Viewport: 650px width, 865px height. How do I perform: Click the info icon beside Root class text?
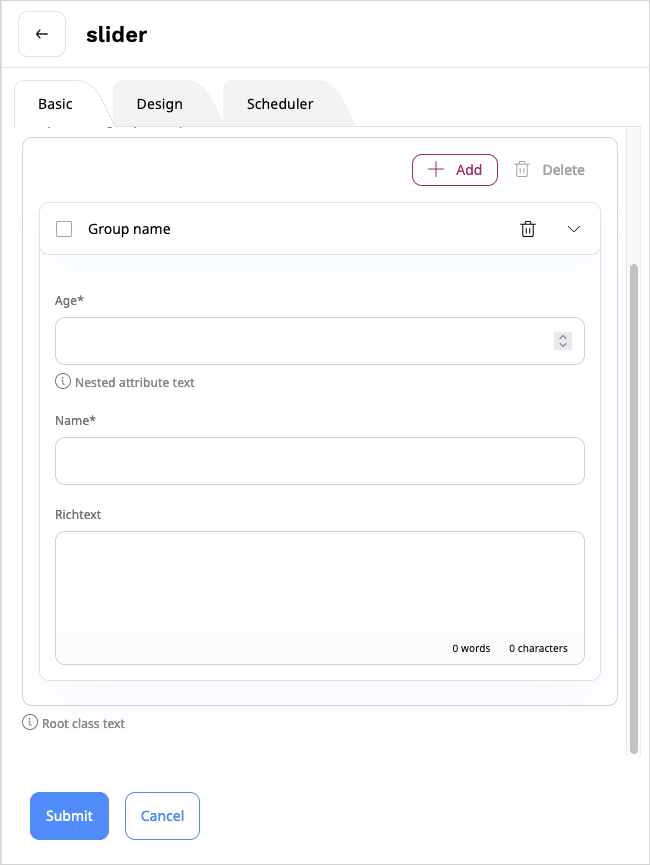click(x=29, y=722)
